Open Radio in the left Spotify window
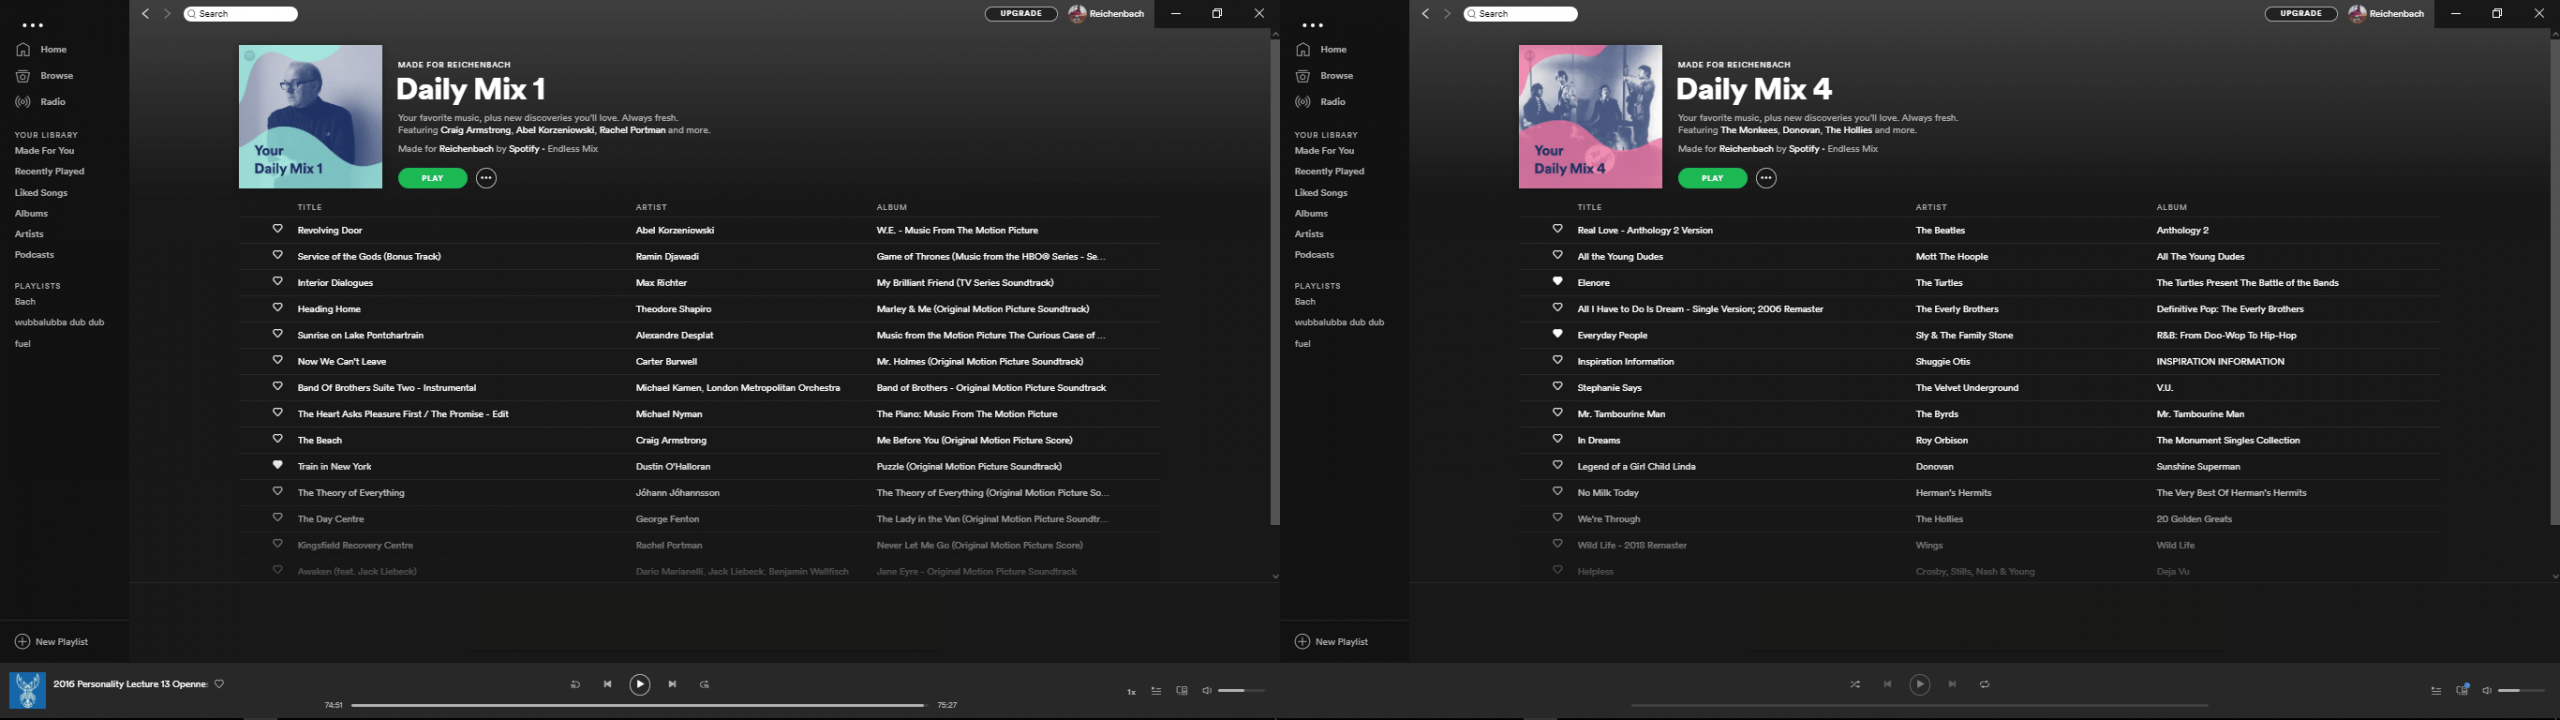This screenshot has height=720, width=2560. [40, 102]
